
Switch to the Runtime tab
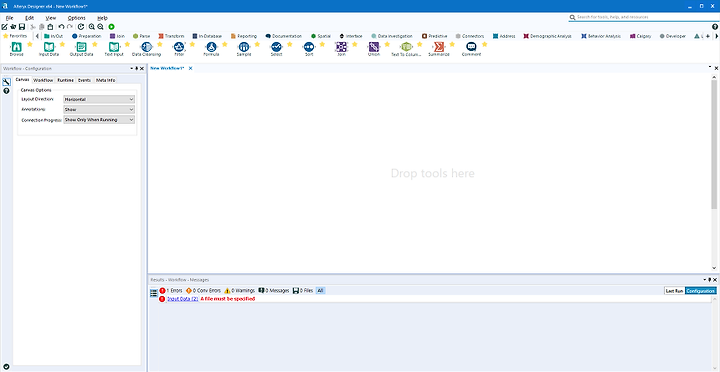(66, 80)
